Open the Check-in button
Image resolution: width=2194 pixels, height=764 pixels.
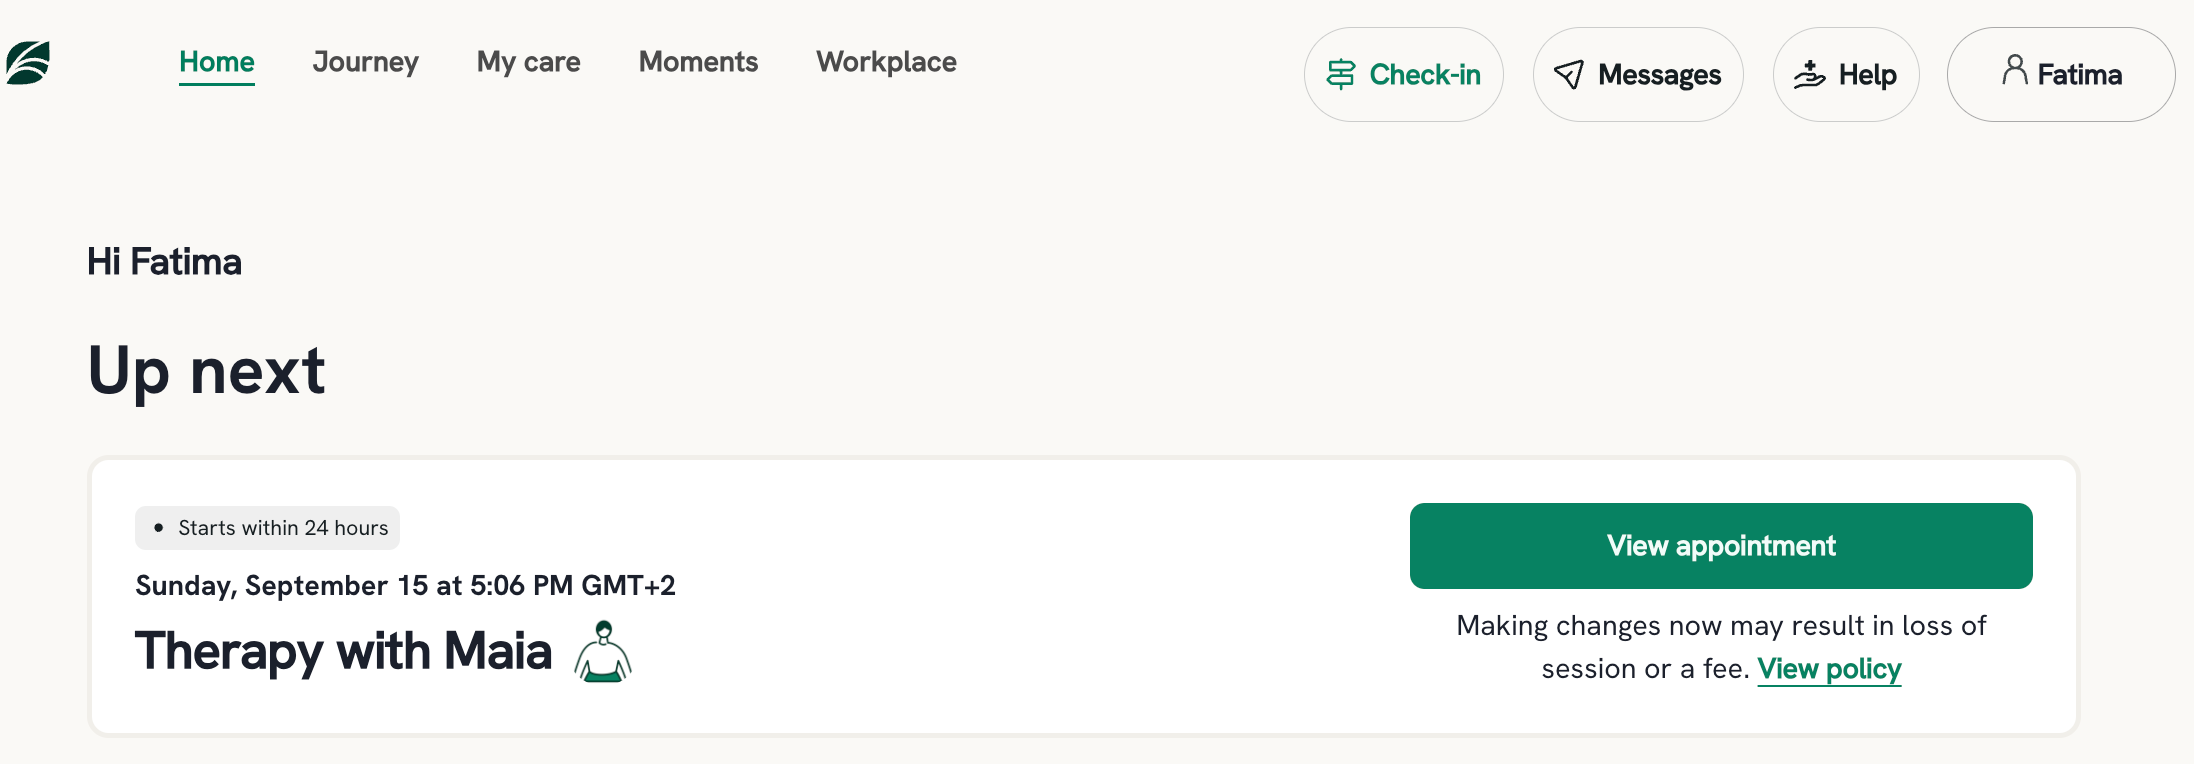[x=1404, y=75]
